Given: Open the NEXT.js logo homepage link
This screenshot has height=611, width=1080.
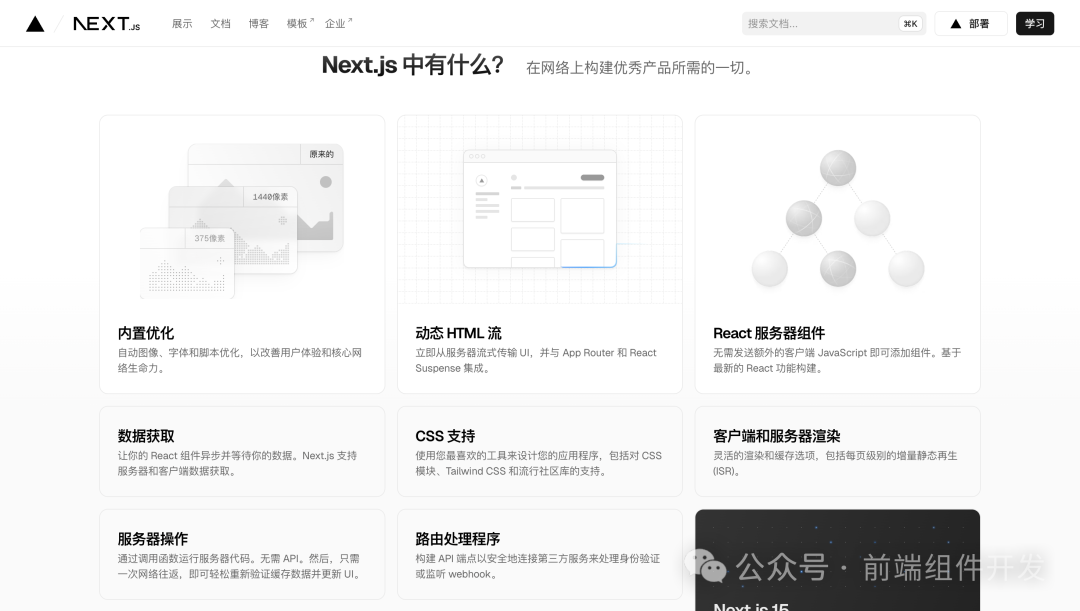Looking at the screenshot, I should [107, 24].
